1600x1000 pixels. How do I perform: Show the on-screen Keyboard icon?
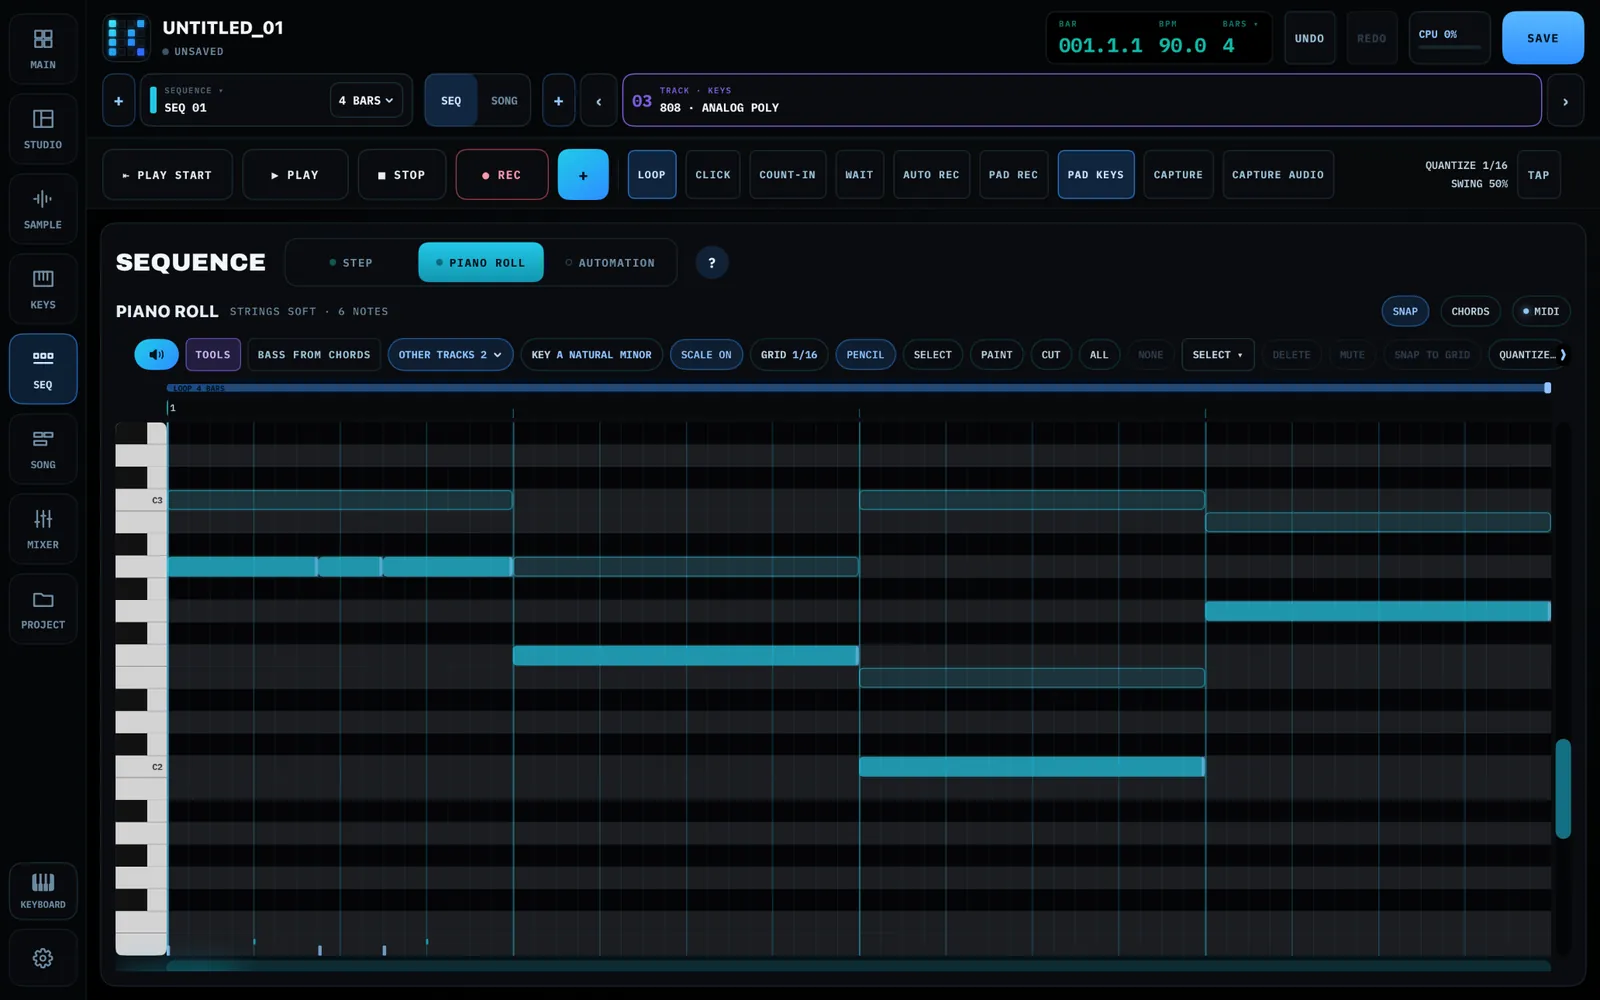point(43,890)
